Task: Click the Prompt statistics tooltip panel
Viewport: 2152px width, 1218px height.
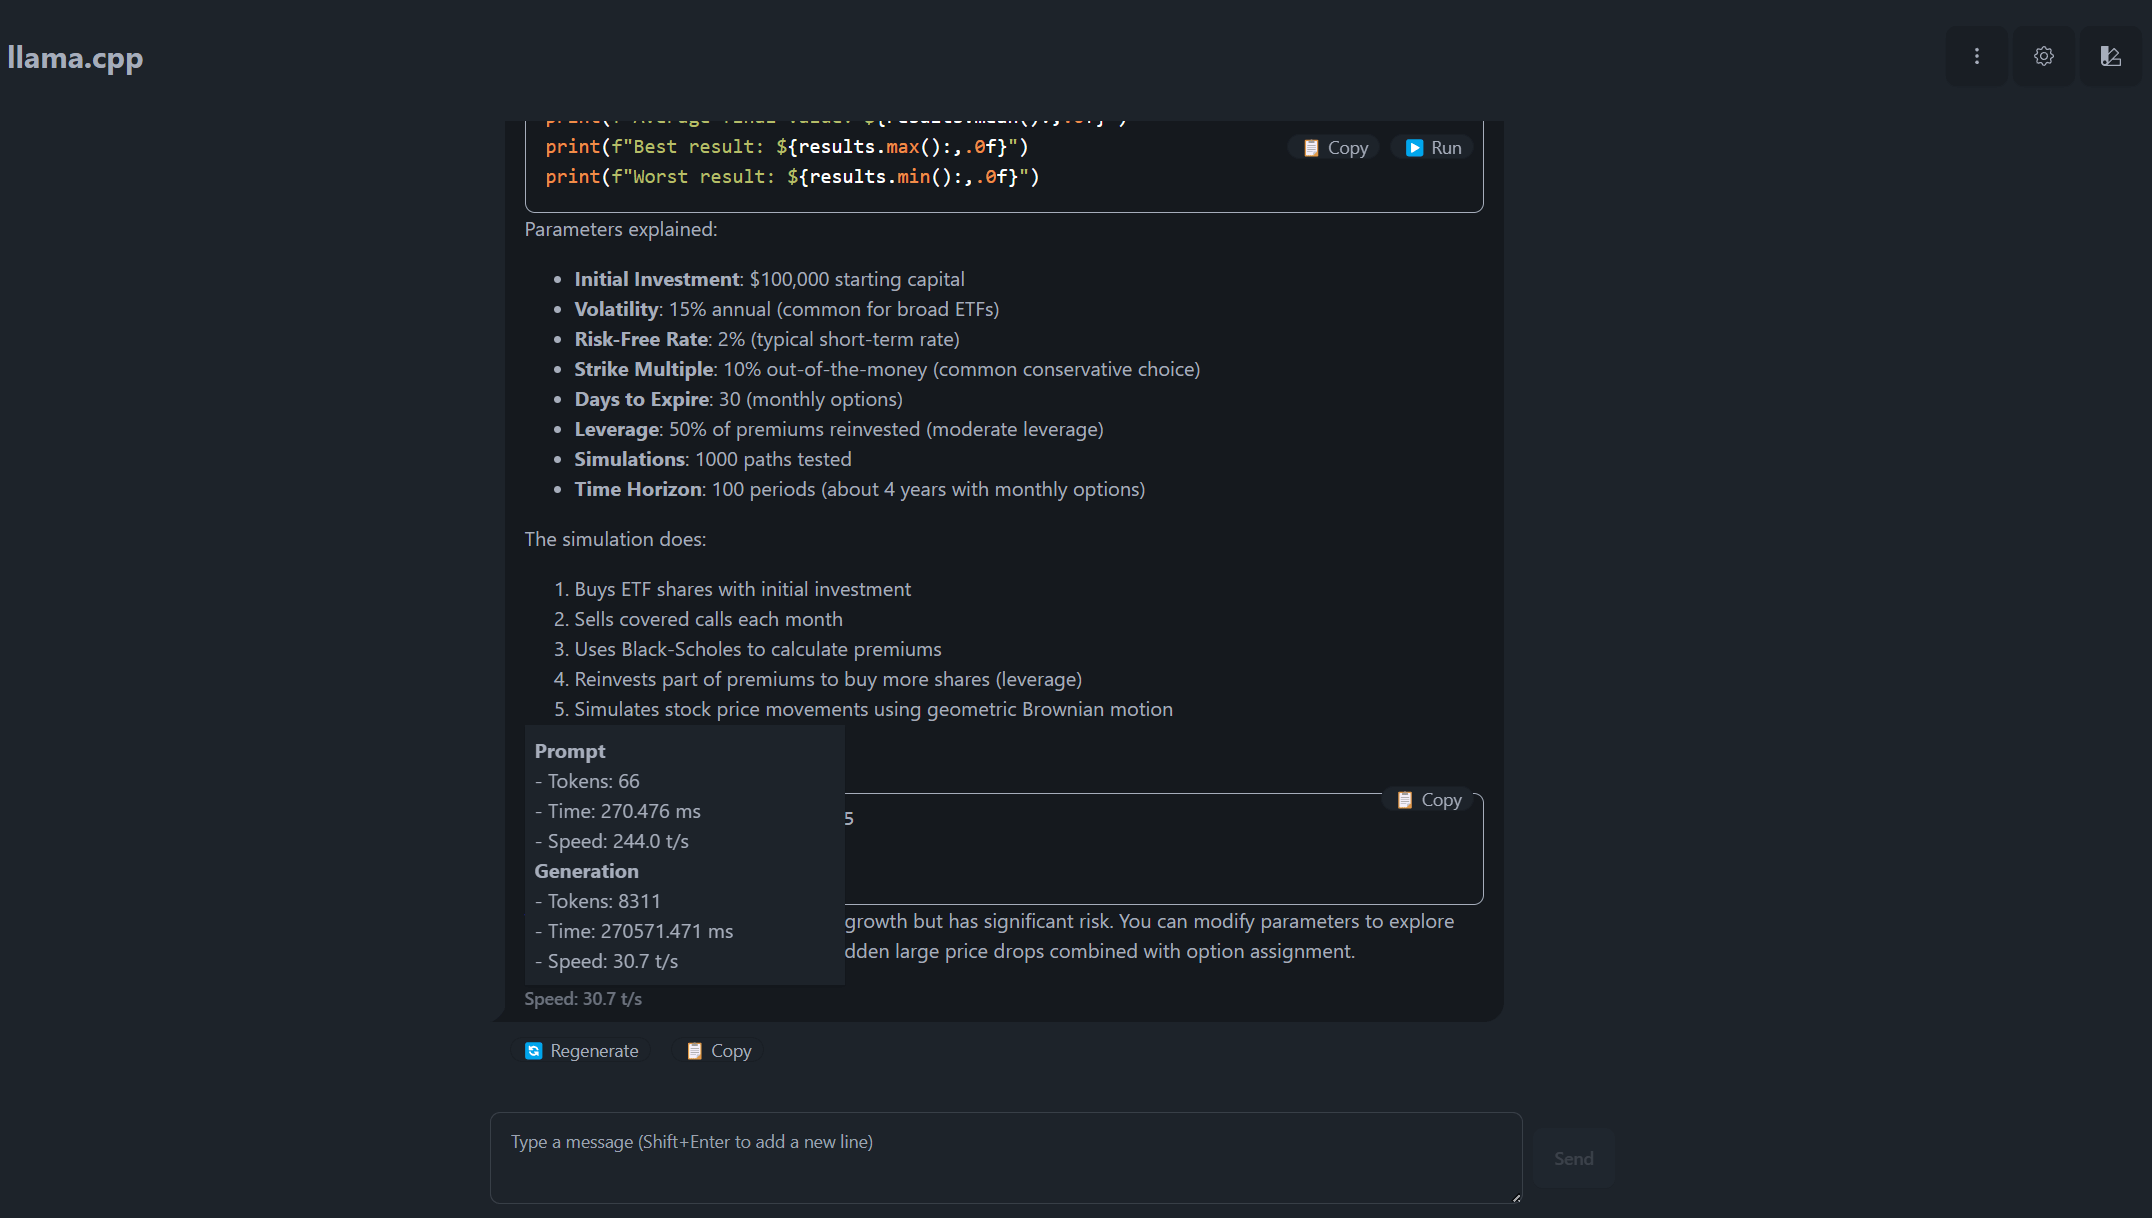Action: (x=684, y=855)
